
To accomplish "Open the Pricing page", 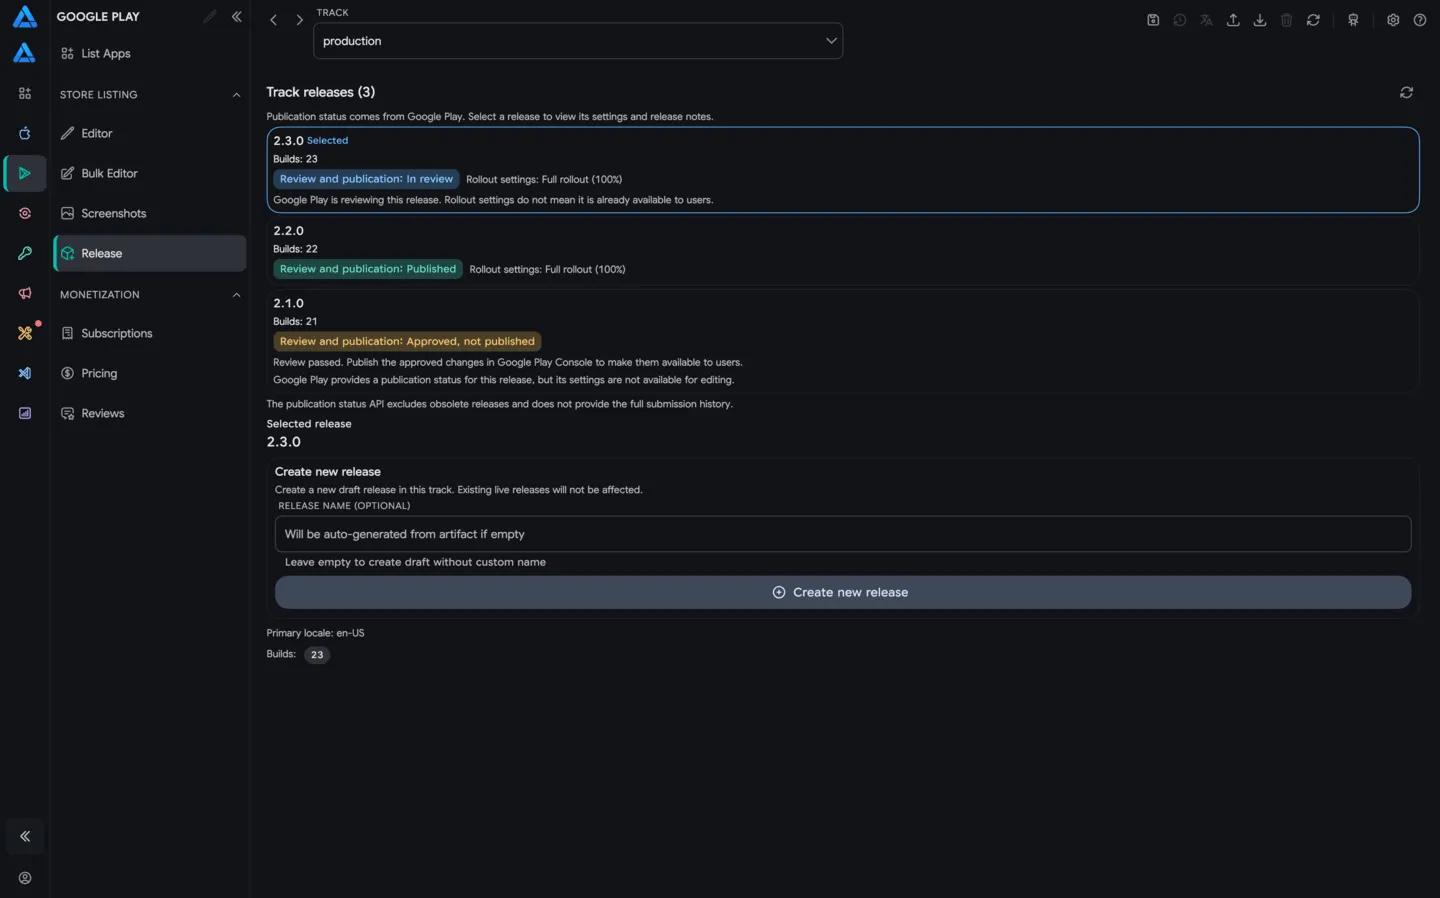I will tap(150, 373).
